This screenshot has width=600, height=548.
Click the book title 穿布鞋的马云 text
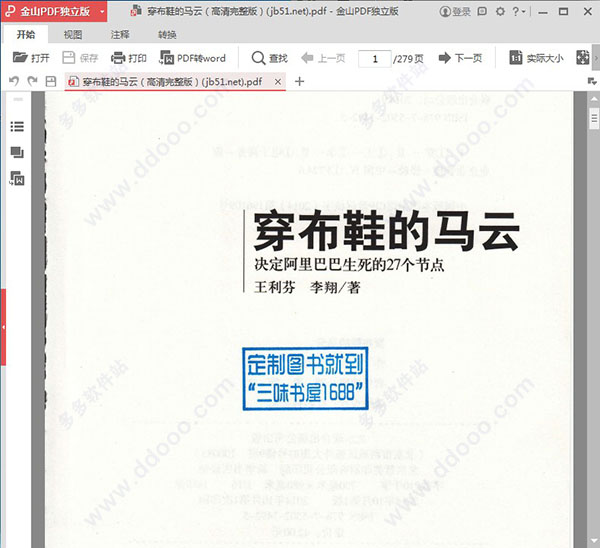click(x=386, y=232)
